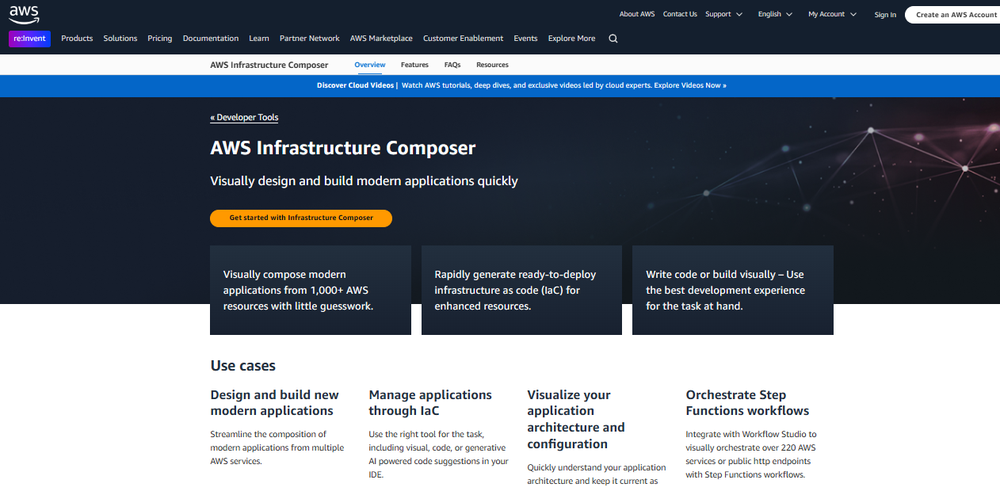1000x490 pixels.
Task: Select the Overview tab
Action: point(370,65)
